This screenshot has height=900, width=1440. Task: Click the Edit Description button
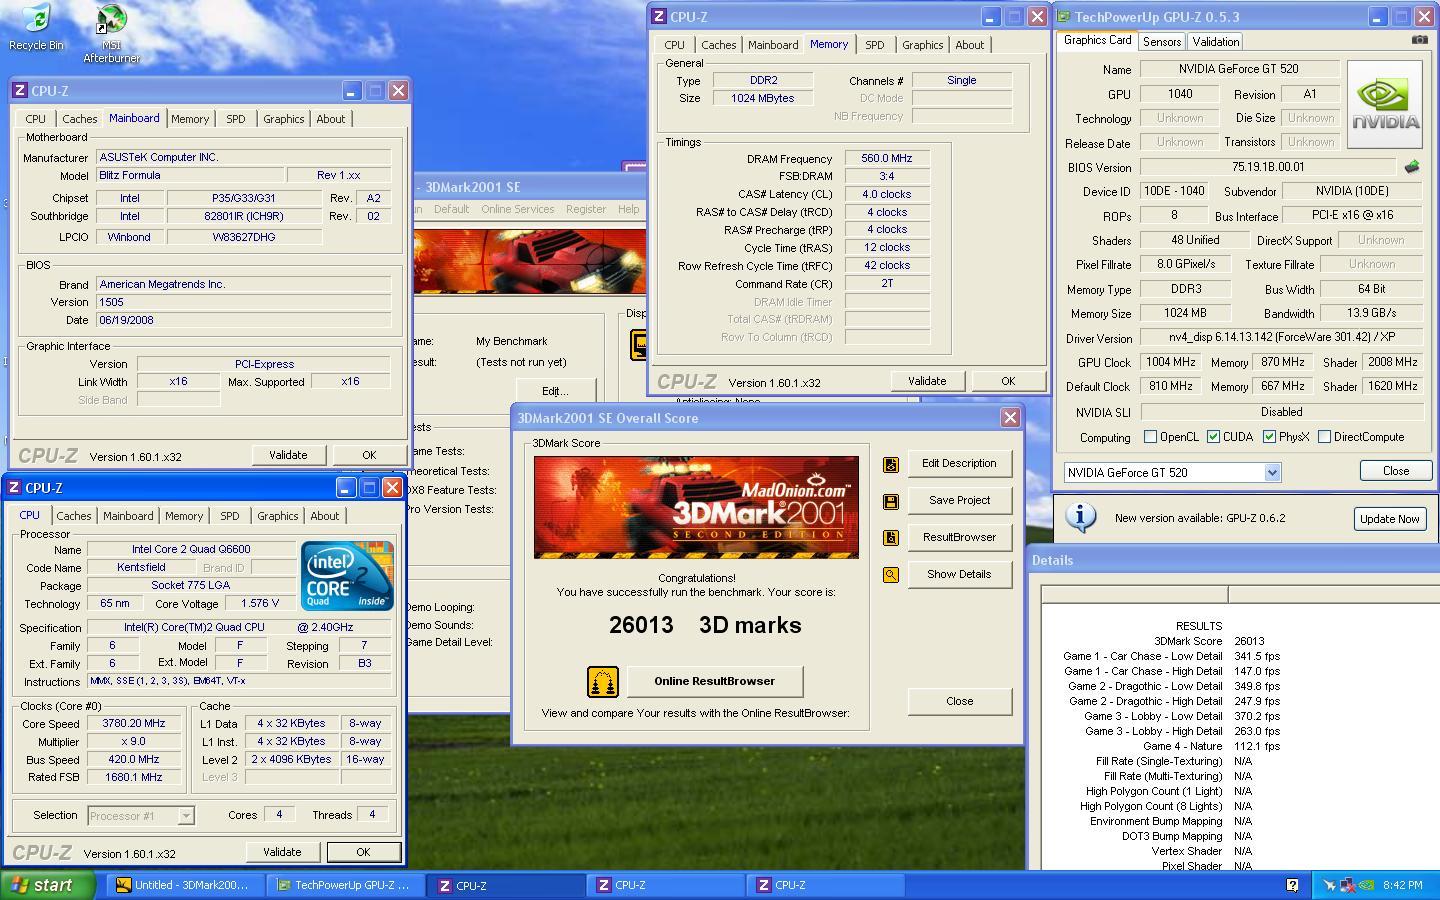pyautogui.click(x=959, y=464)
